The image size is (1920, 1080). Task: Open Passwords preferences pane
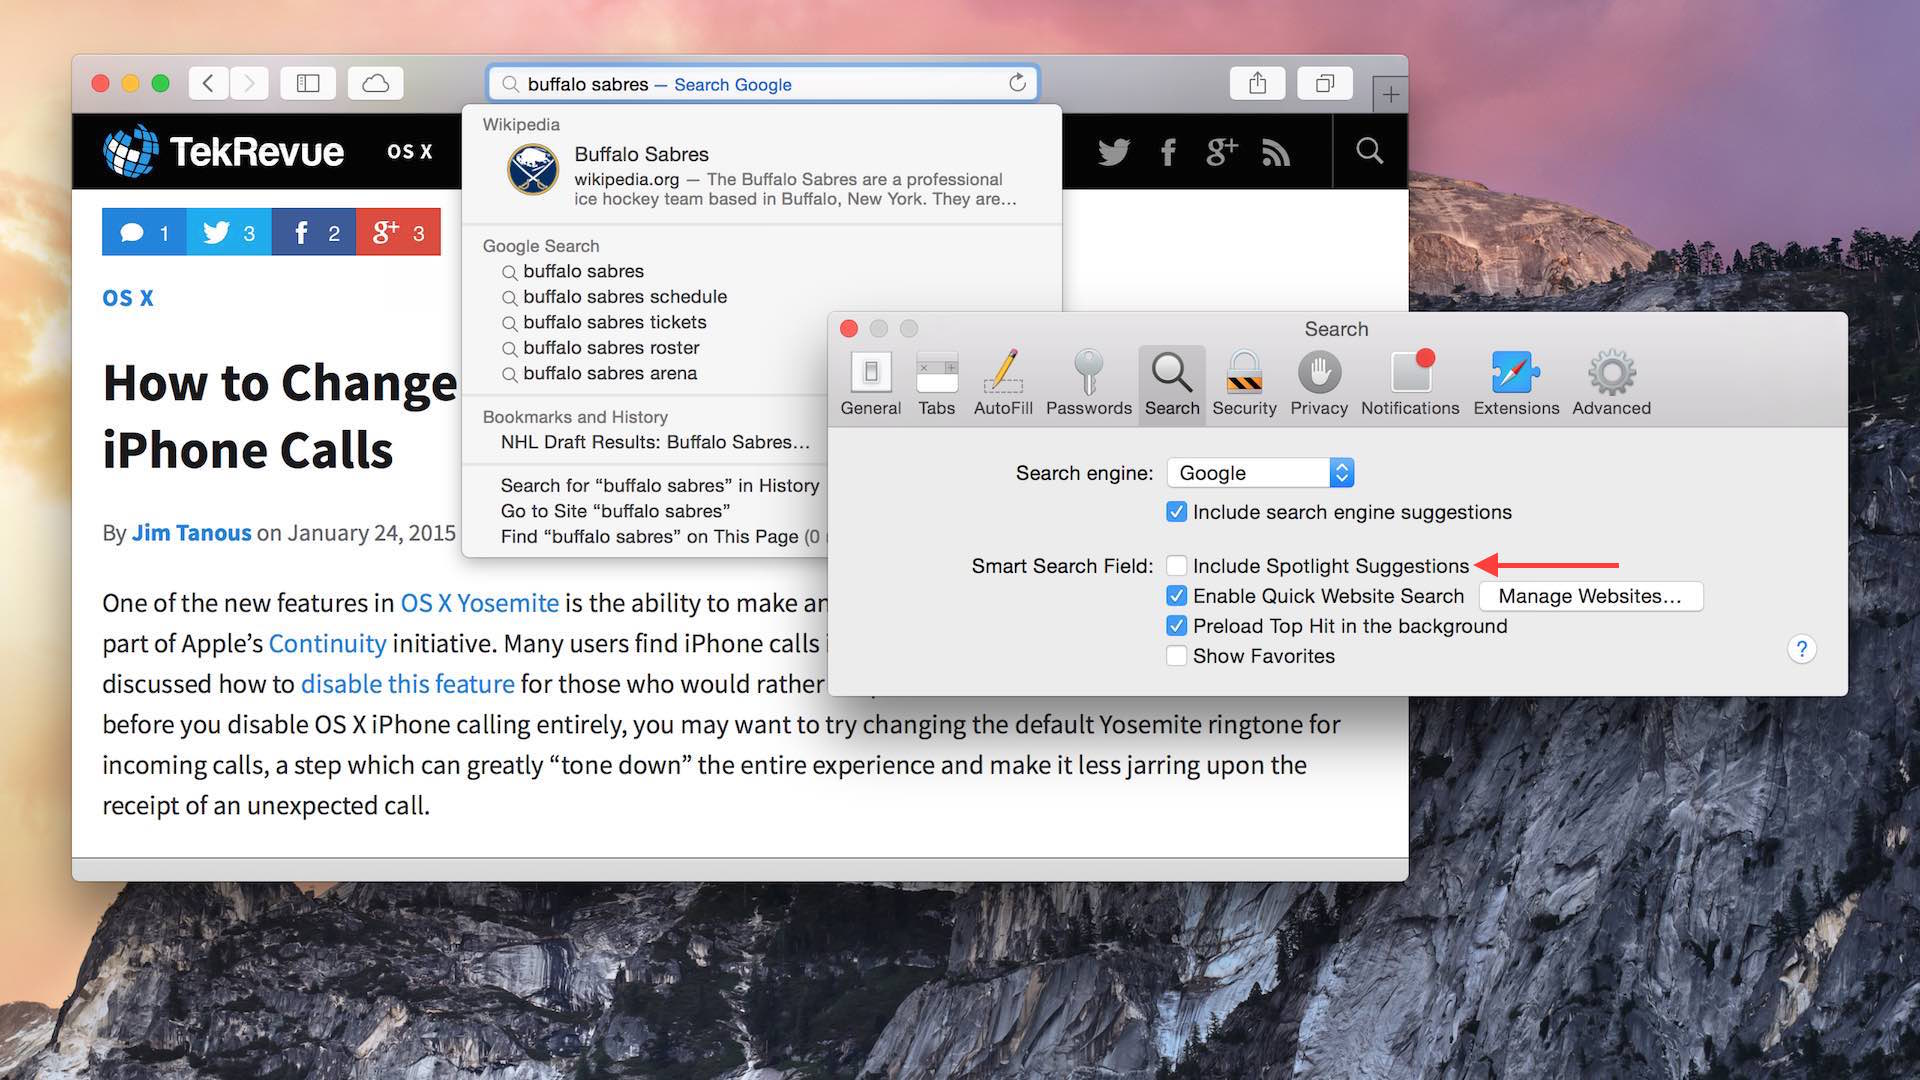pyautogui.click(x=1089, y=384)
